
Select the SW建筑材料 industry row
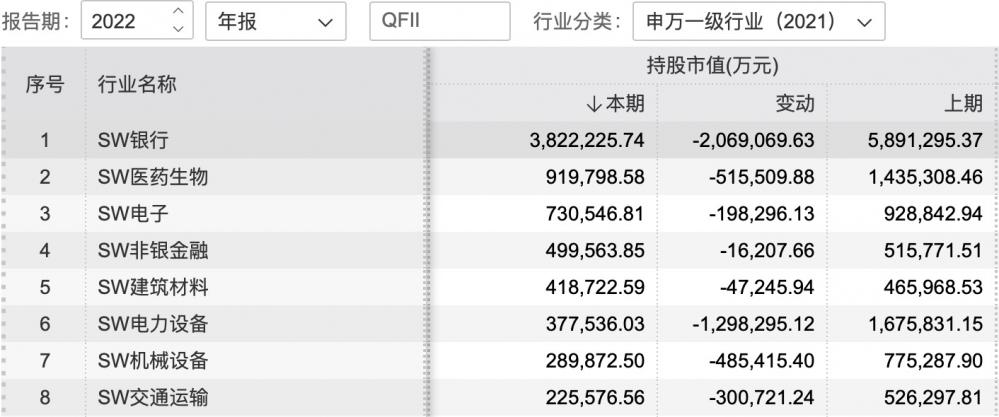pos(500,288)
